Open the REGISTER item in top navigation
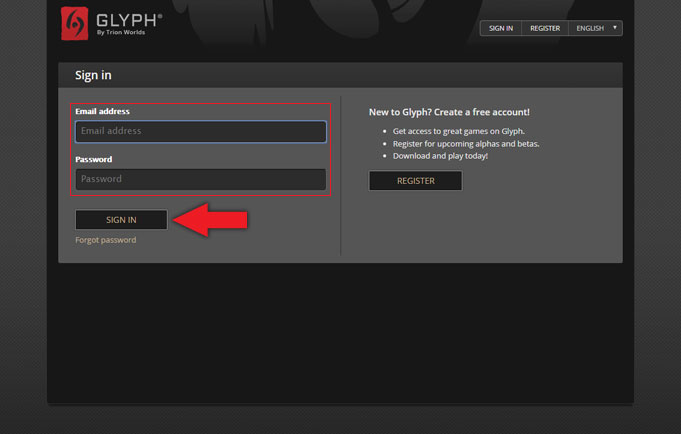 (545, 28)
